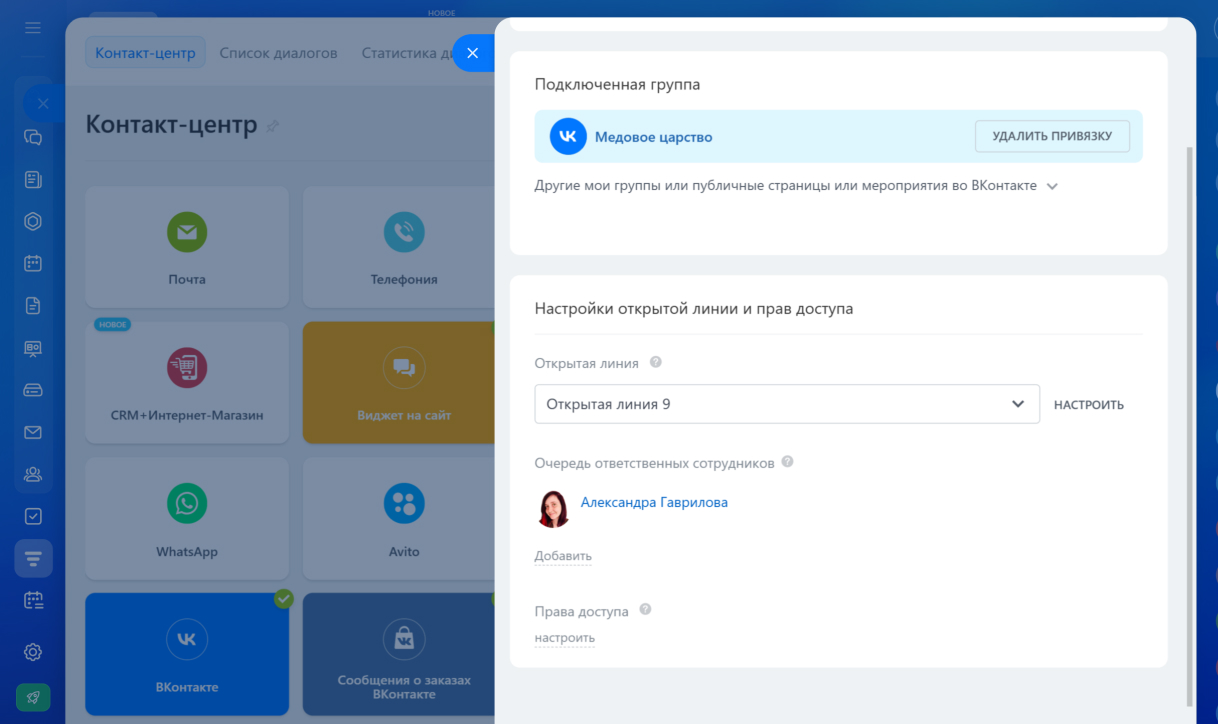Viewport: 1218px width, 724px height.
Task: Open the hamburger menu in the left sidebar
Action: pyautogui.click(x=33, y=28)
